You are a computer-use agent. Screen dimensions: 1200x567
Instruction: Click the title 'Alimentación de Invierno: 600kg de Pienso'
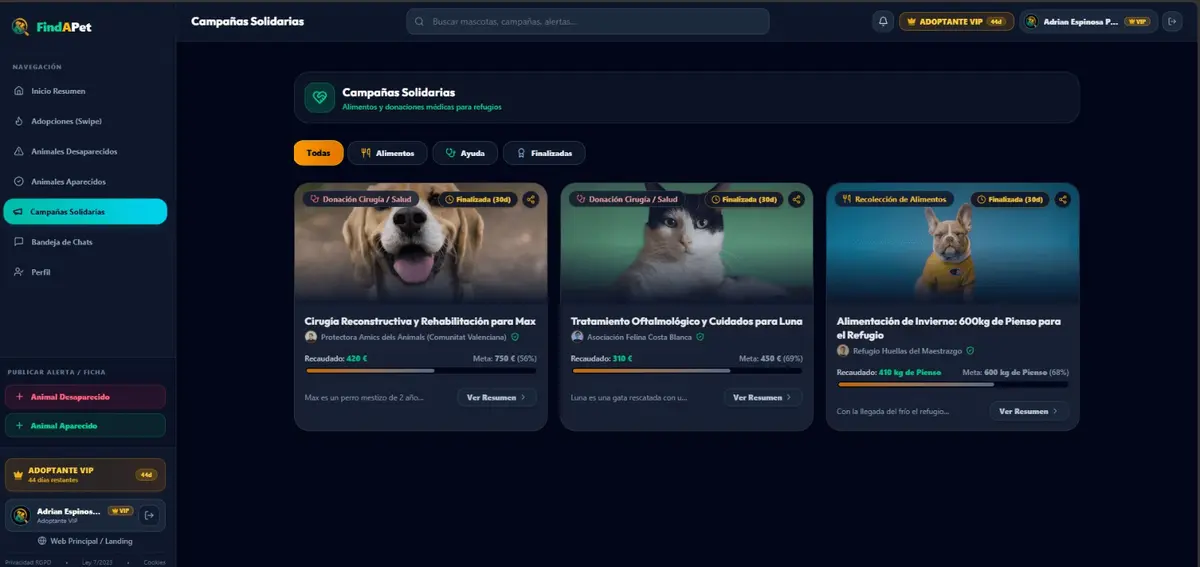click(x=949, y=328)
